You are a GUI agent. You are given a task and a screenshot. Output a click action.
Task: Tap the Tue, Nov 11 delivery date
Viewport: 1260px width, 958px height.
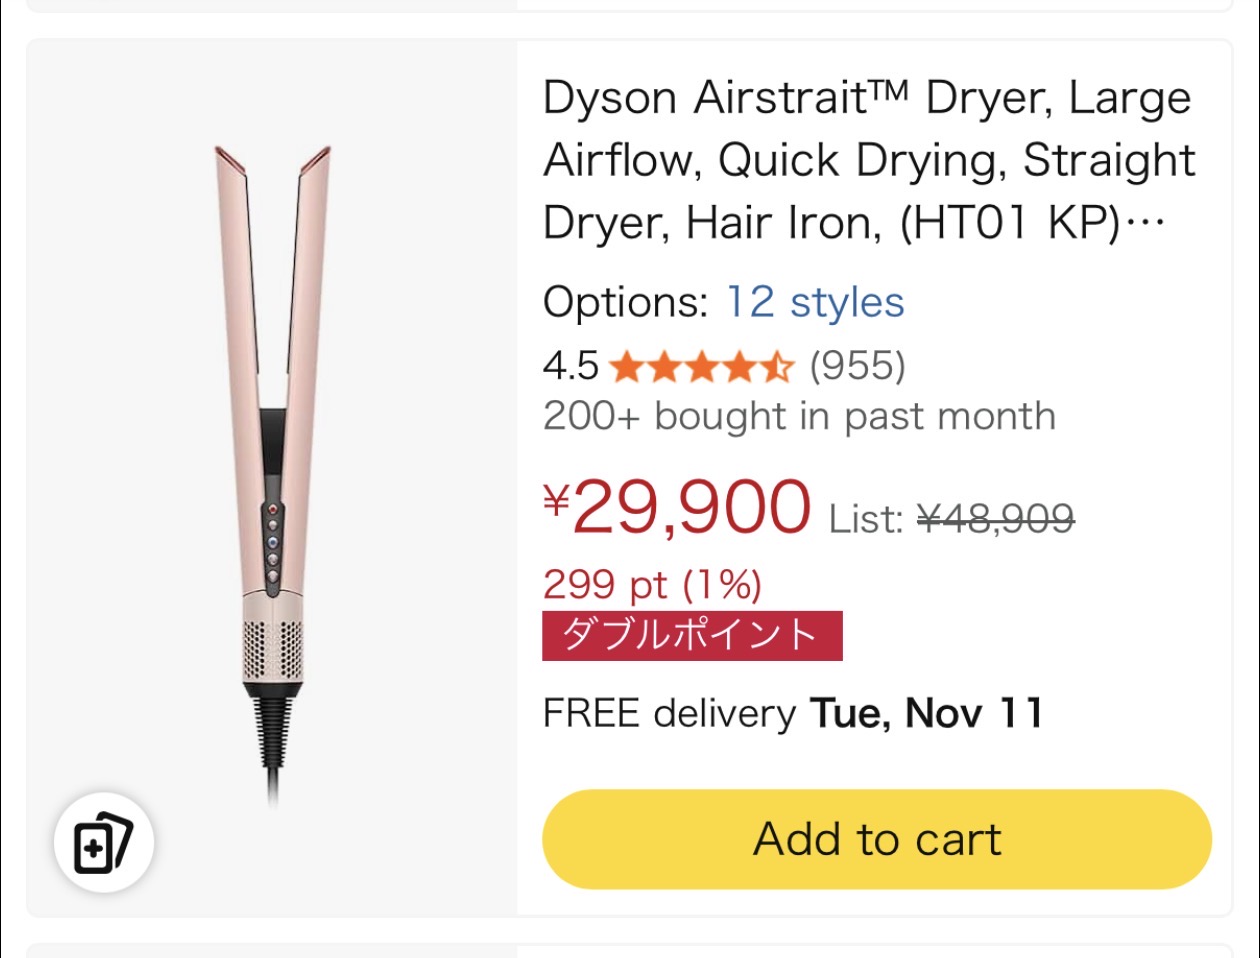click(926, 714)
